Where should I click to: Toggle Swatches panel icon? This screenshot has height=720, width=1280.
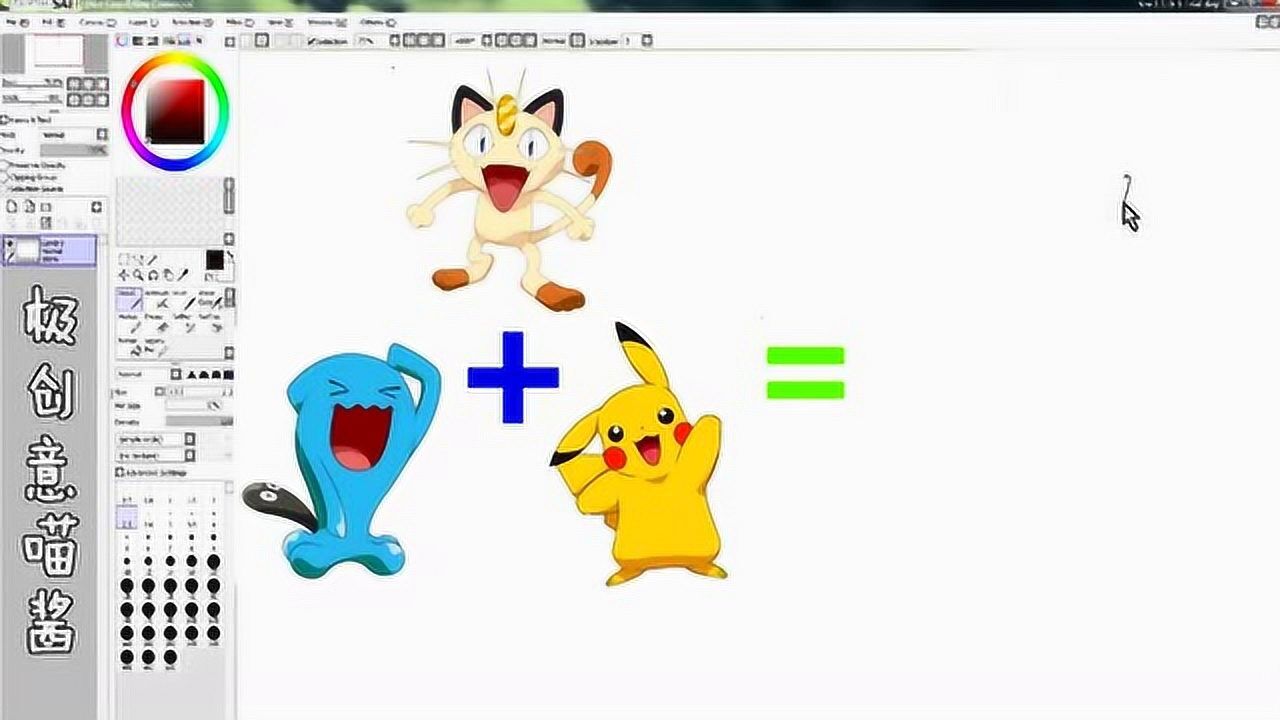pyautogui.click(x=184, y=41)
